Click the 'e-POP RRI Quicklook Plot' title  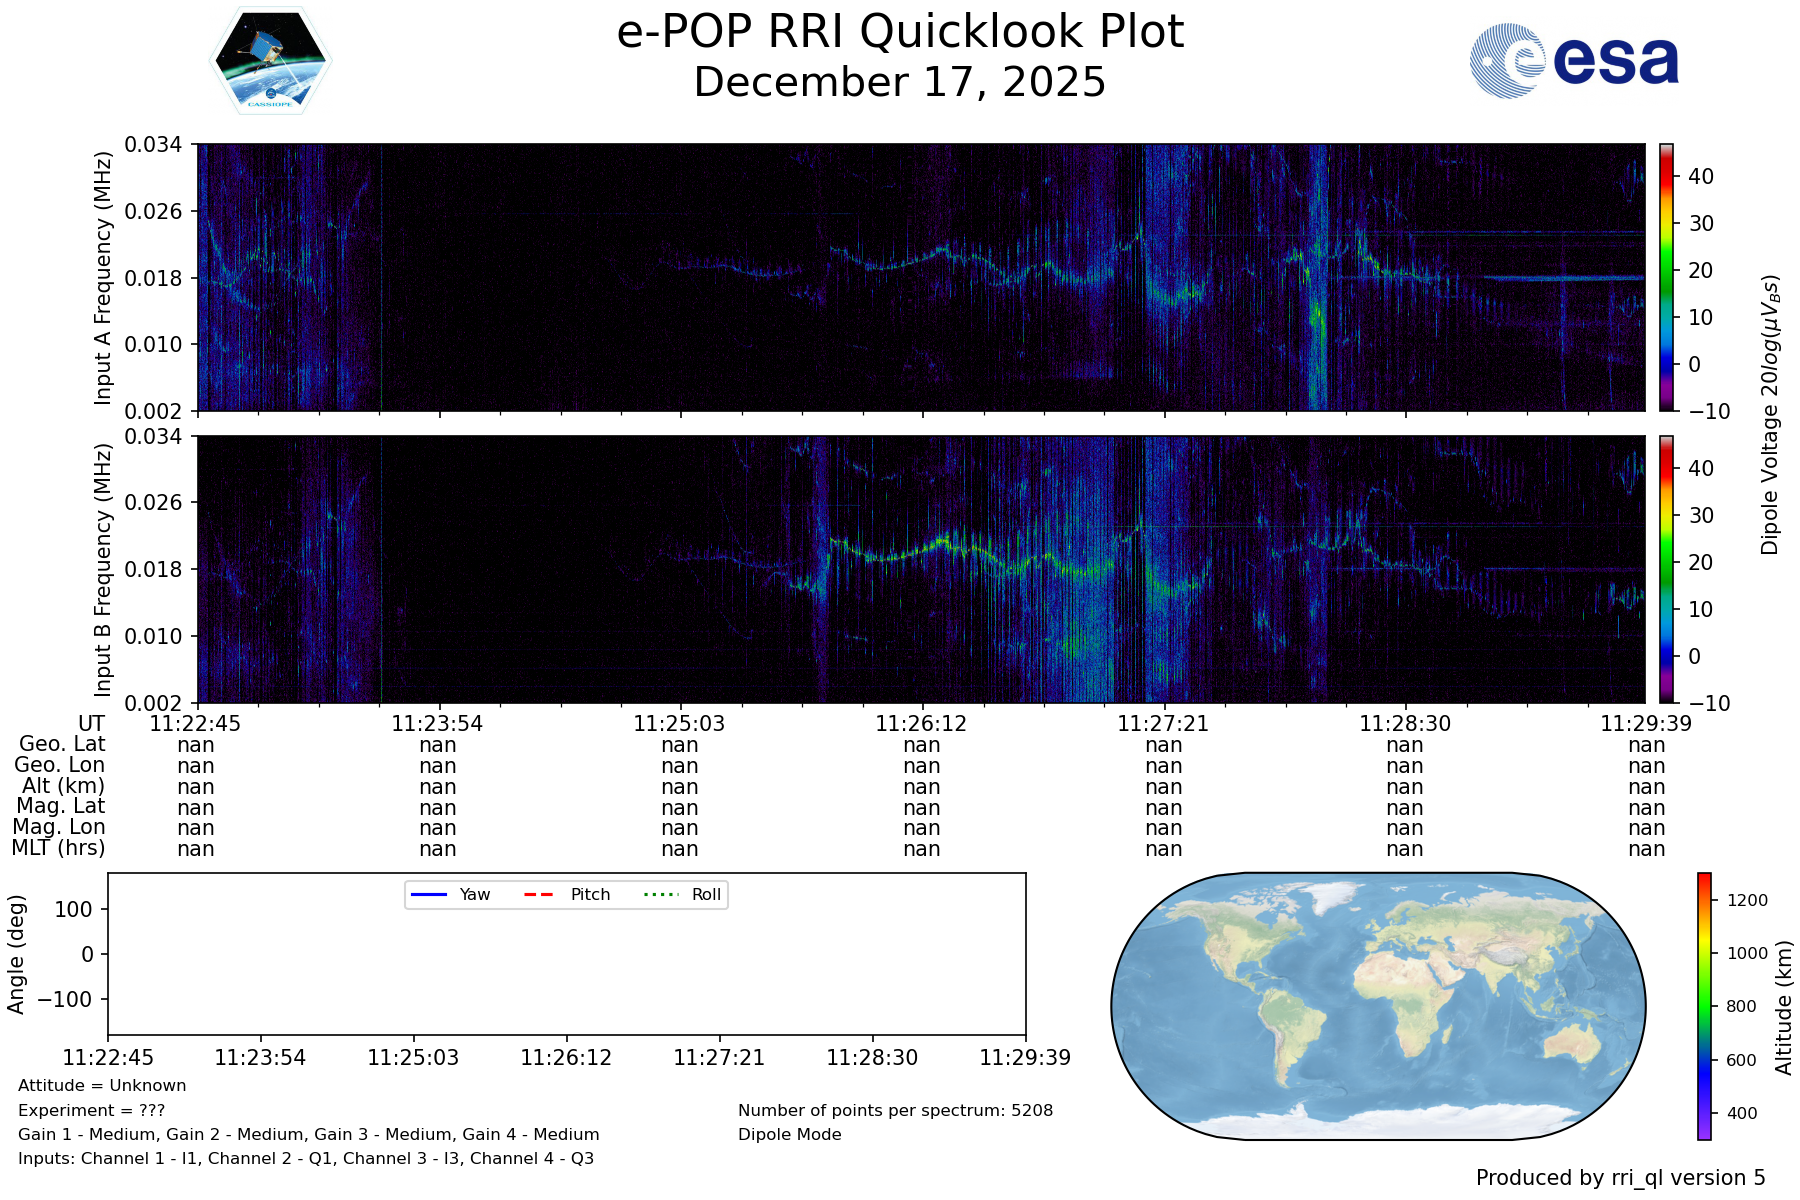[900, 32]
